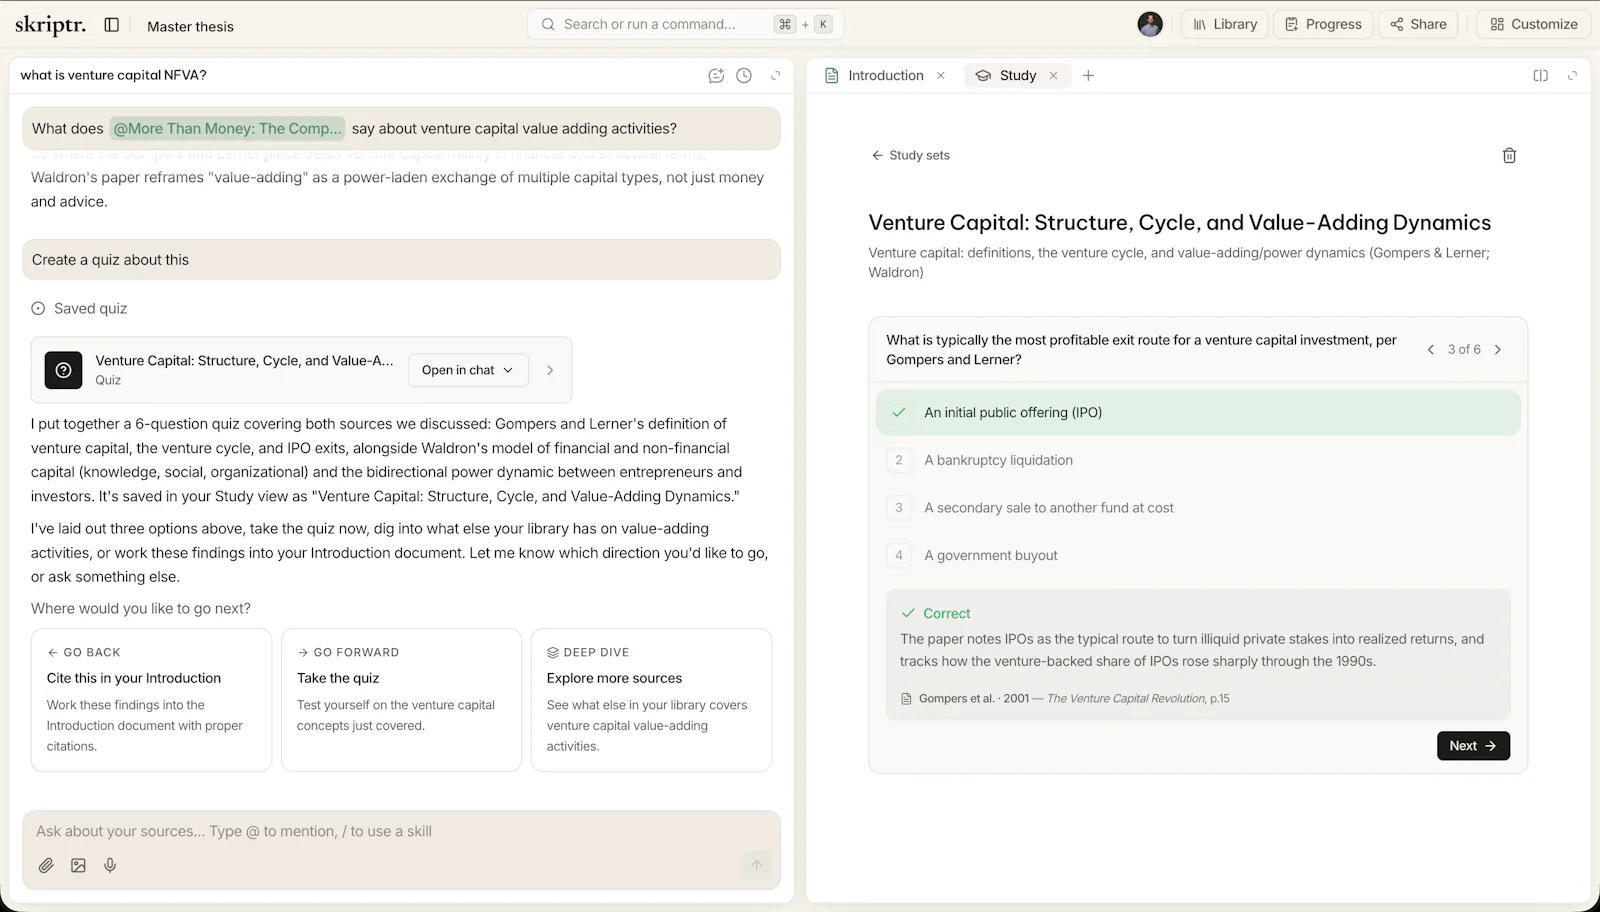This screenshot has height=912, width=1600.
Task: Open the Progress view
Action: coord(1323,24)
